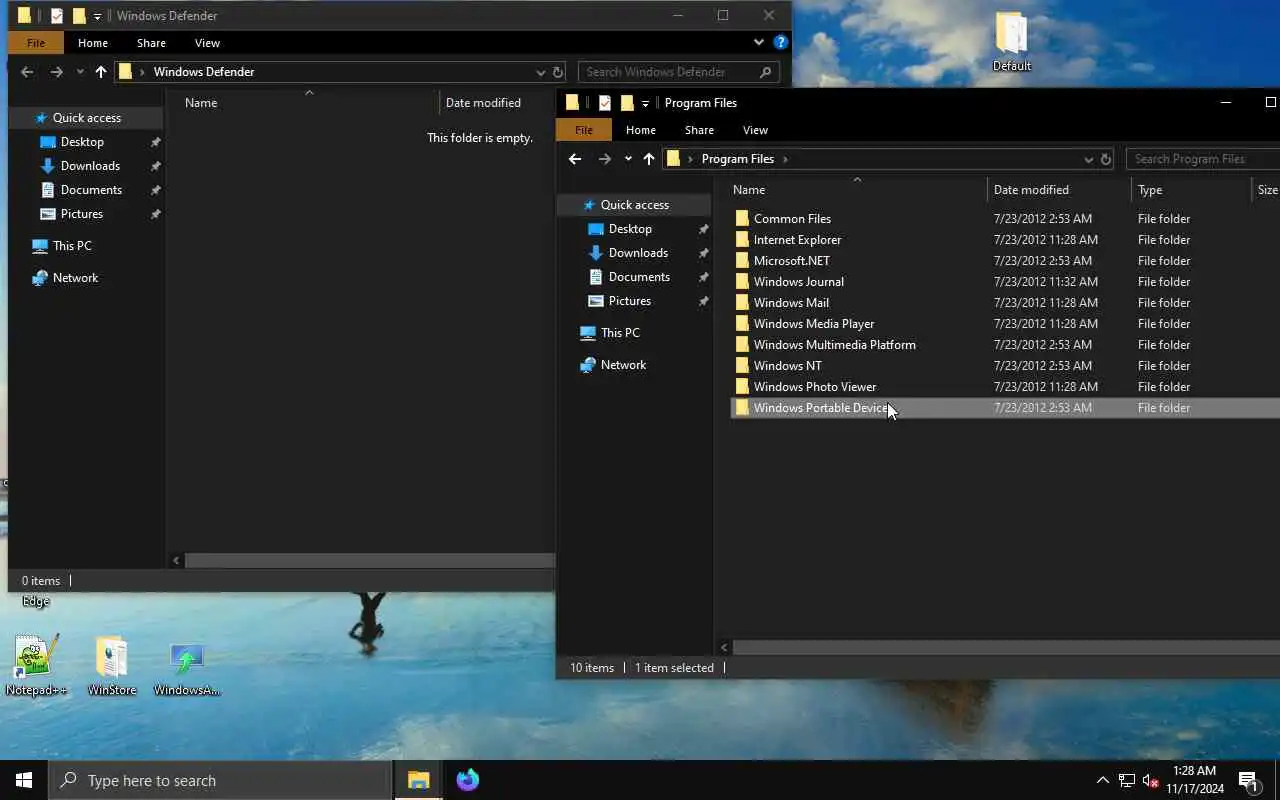Select Network in Windows Defender sidebar
Screen dimensions: 1280x800
pyautogui.click(x=76, y=278)
